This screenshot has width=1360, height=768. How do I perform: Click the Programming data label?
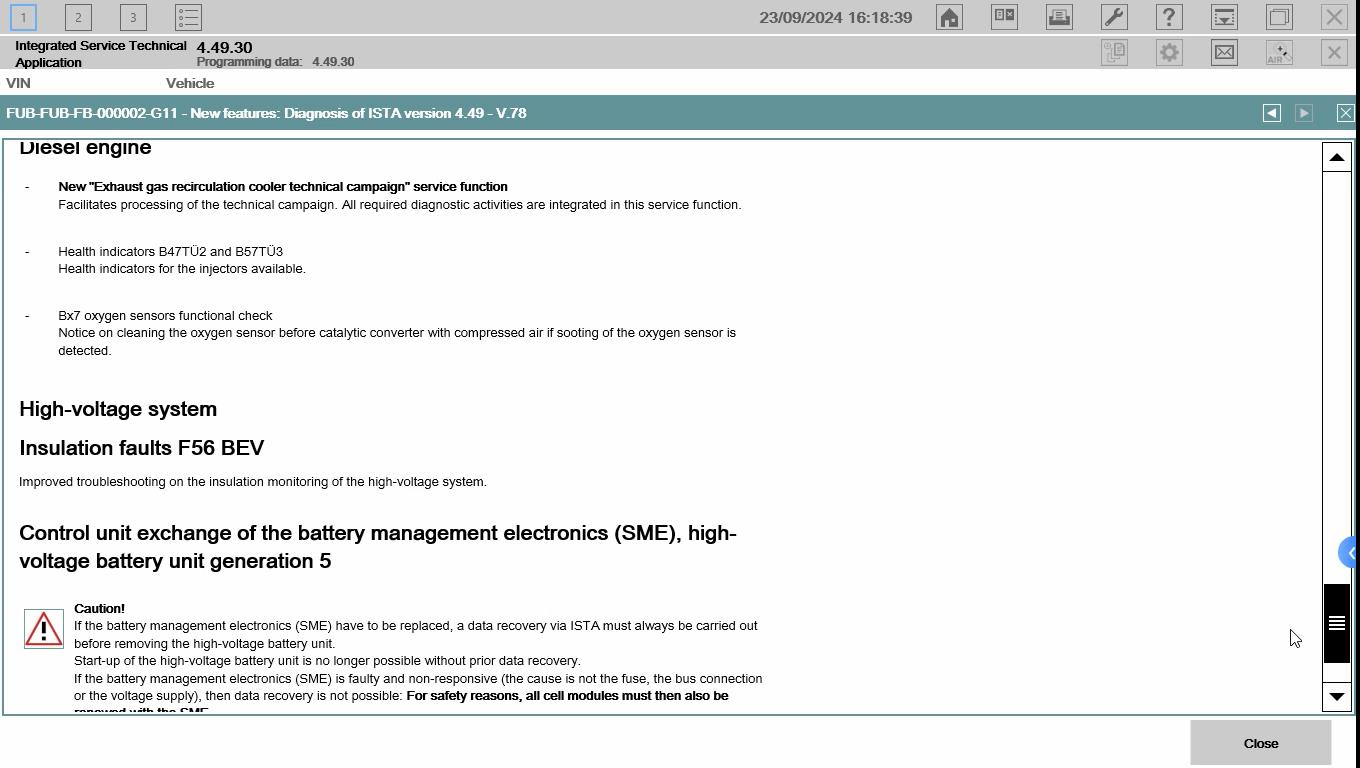click(249, 62)
